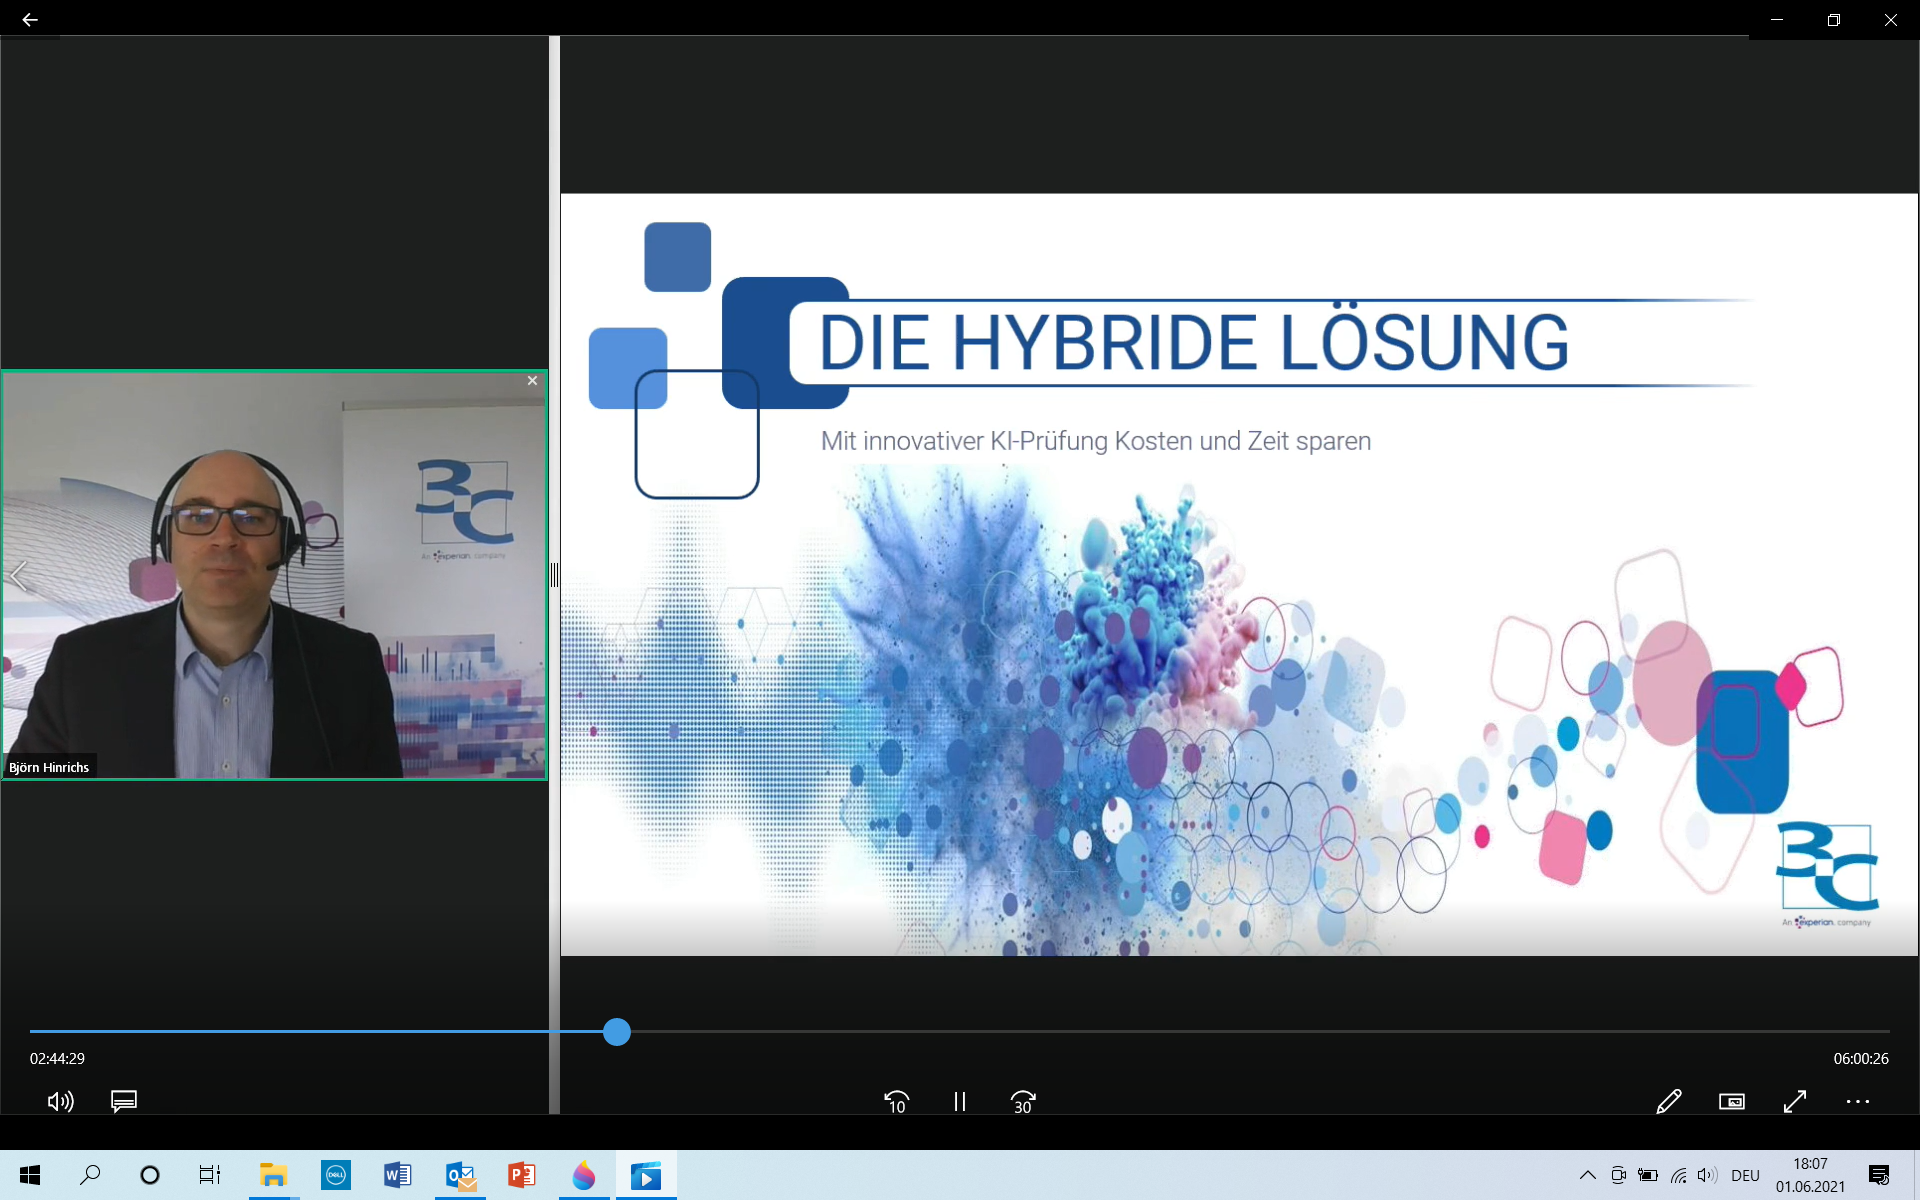Play video in mini view

click(x=1731, y=1101)
